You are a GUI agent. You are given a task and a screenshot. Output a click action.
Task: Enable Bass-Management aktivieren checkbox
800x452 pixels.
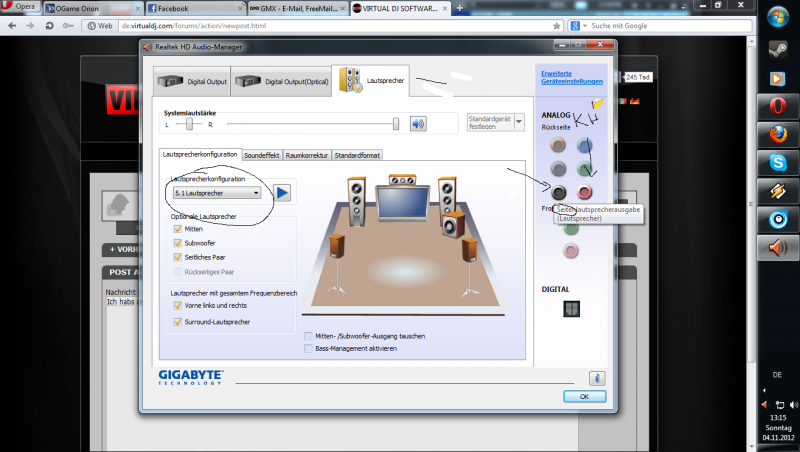308,348
